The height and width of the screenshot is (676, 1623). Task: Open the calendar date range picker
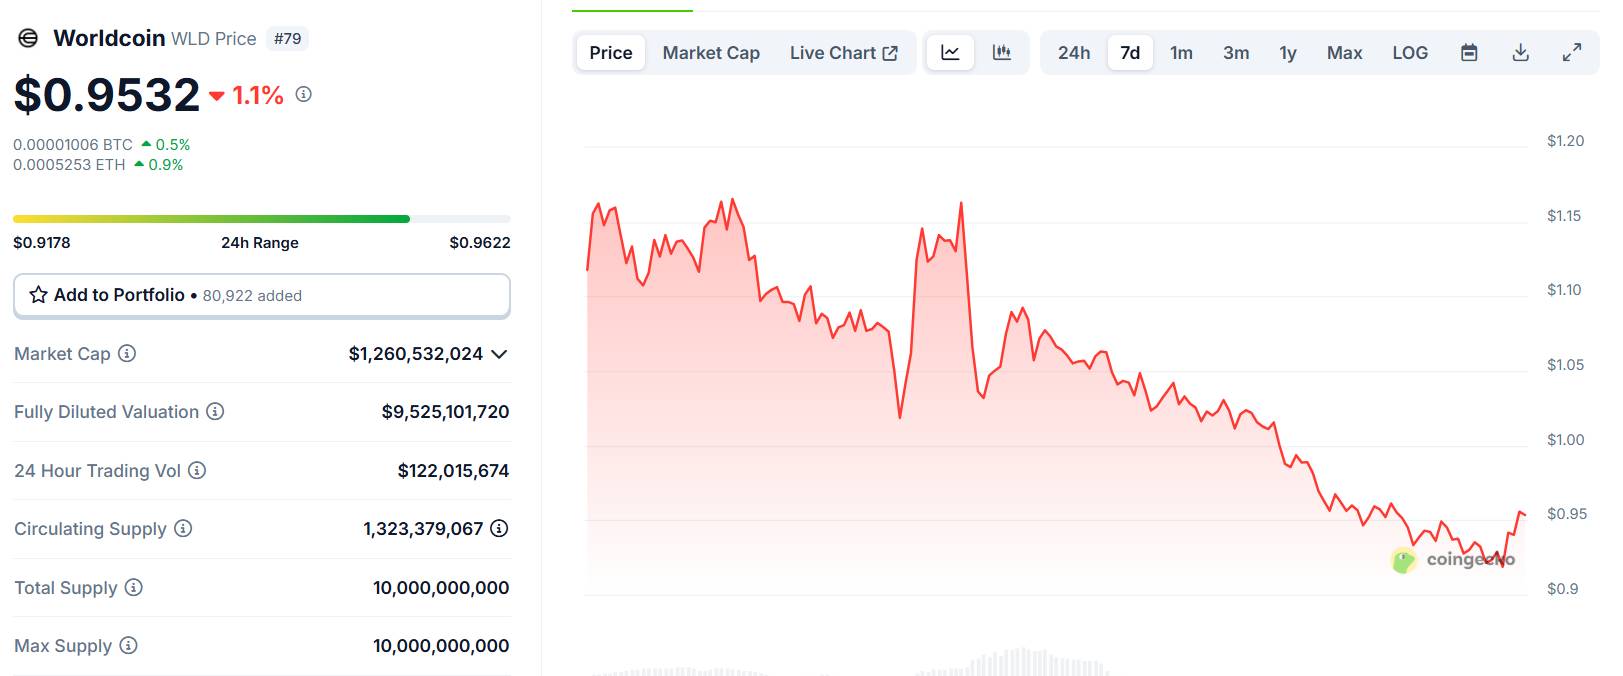point(1469,53)
